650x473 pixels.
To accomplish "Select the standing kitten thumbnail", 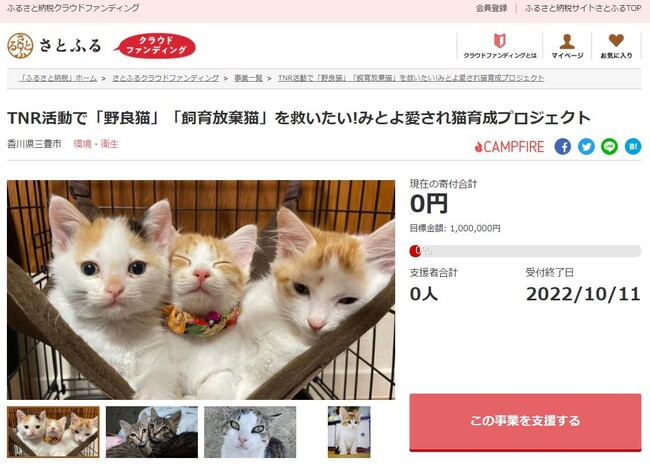I will pos(349,432).
